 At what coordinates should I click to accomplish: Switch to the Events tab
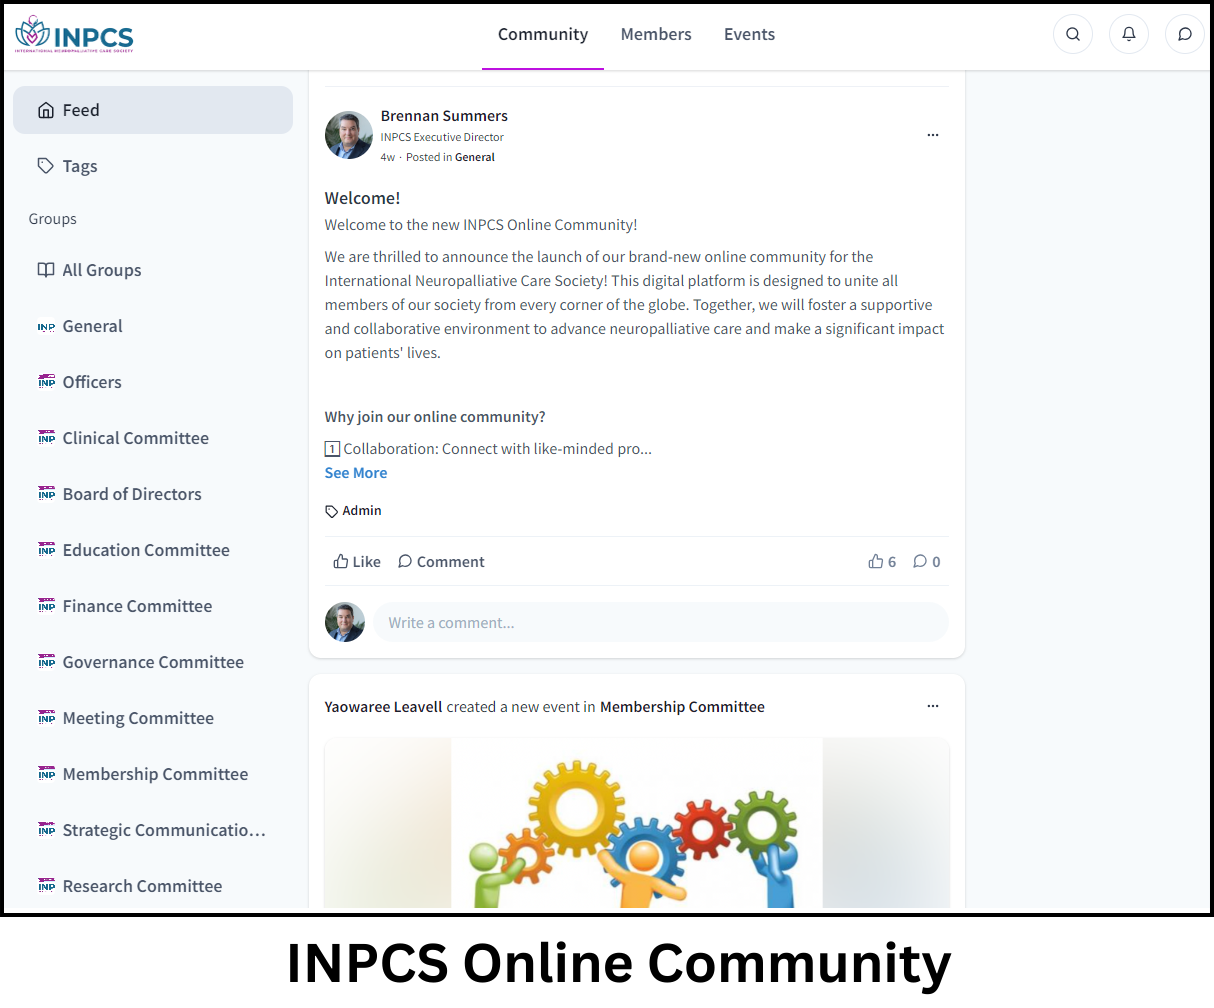749,34
